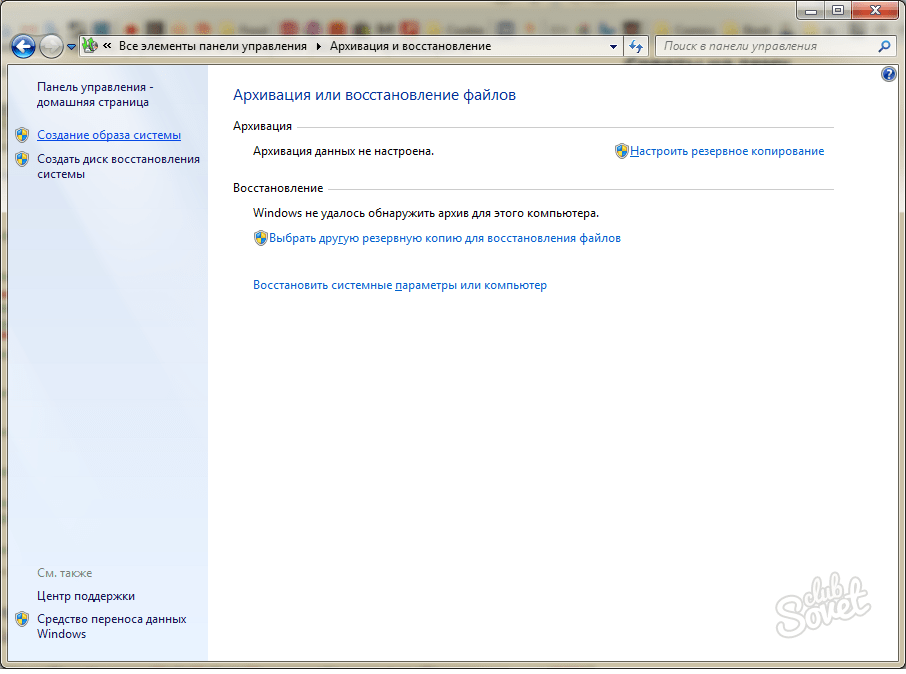
Task: Open Help via the question mark icon
Action: tap(889, 74)
